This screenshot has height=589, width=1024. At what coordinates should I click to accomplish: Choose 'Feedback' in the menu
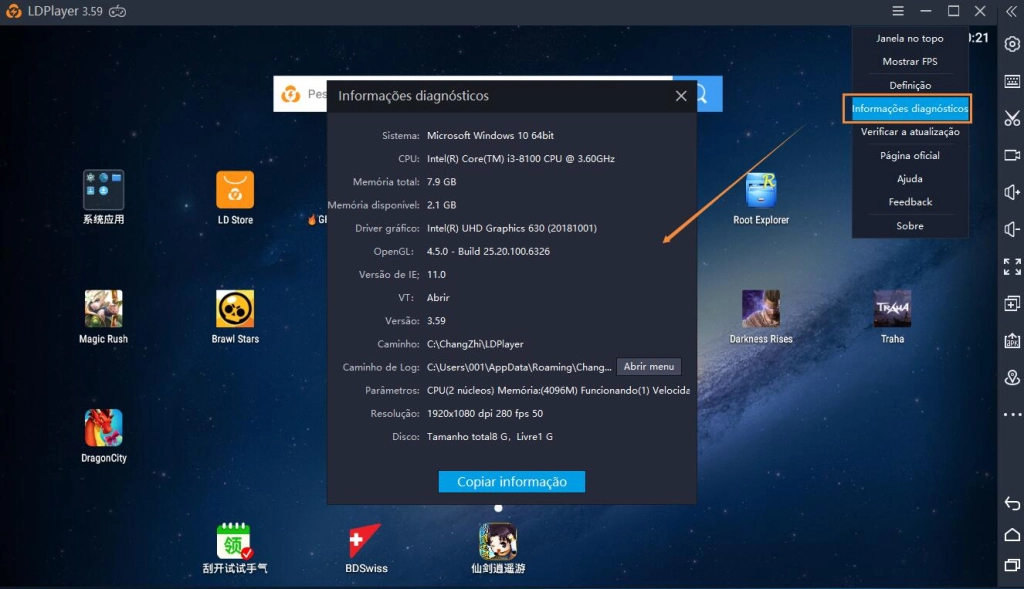pos(910,202)
